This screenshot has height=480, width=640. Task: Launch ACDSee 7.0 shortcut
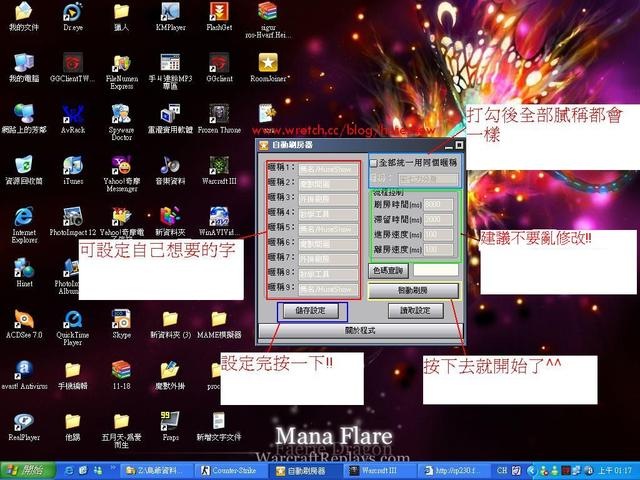(24, 324)
